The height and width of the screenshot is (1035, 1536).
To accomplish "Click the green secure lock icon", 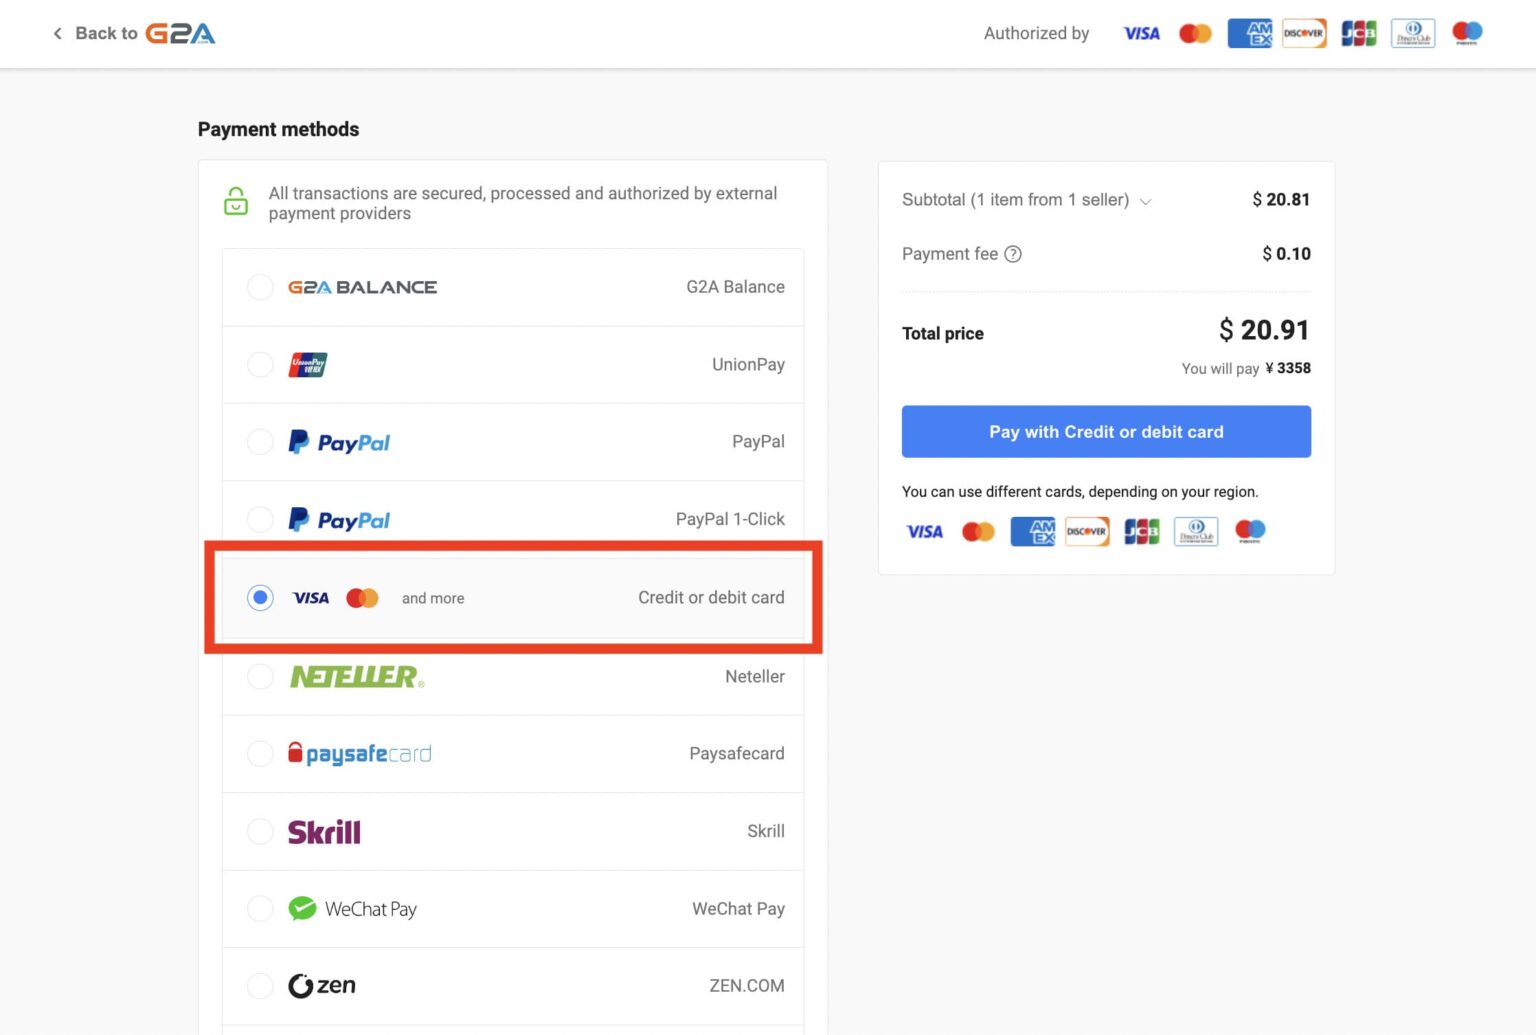I will click(236, 202).
